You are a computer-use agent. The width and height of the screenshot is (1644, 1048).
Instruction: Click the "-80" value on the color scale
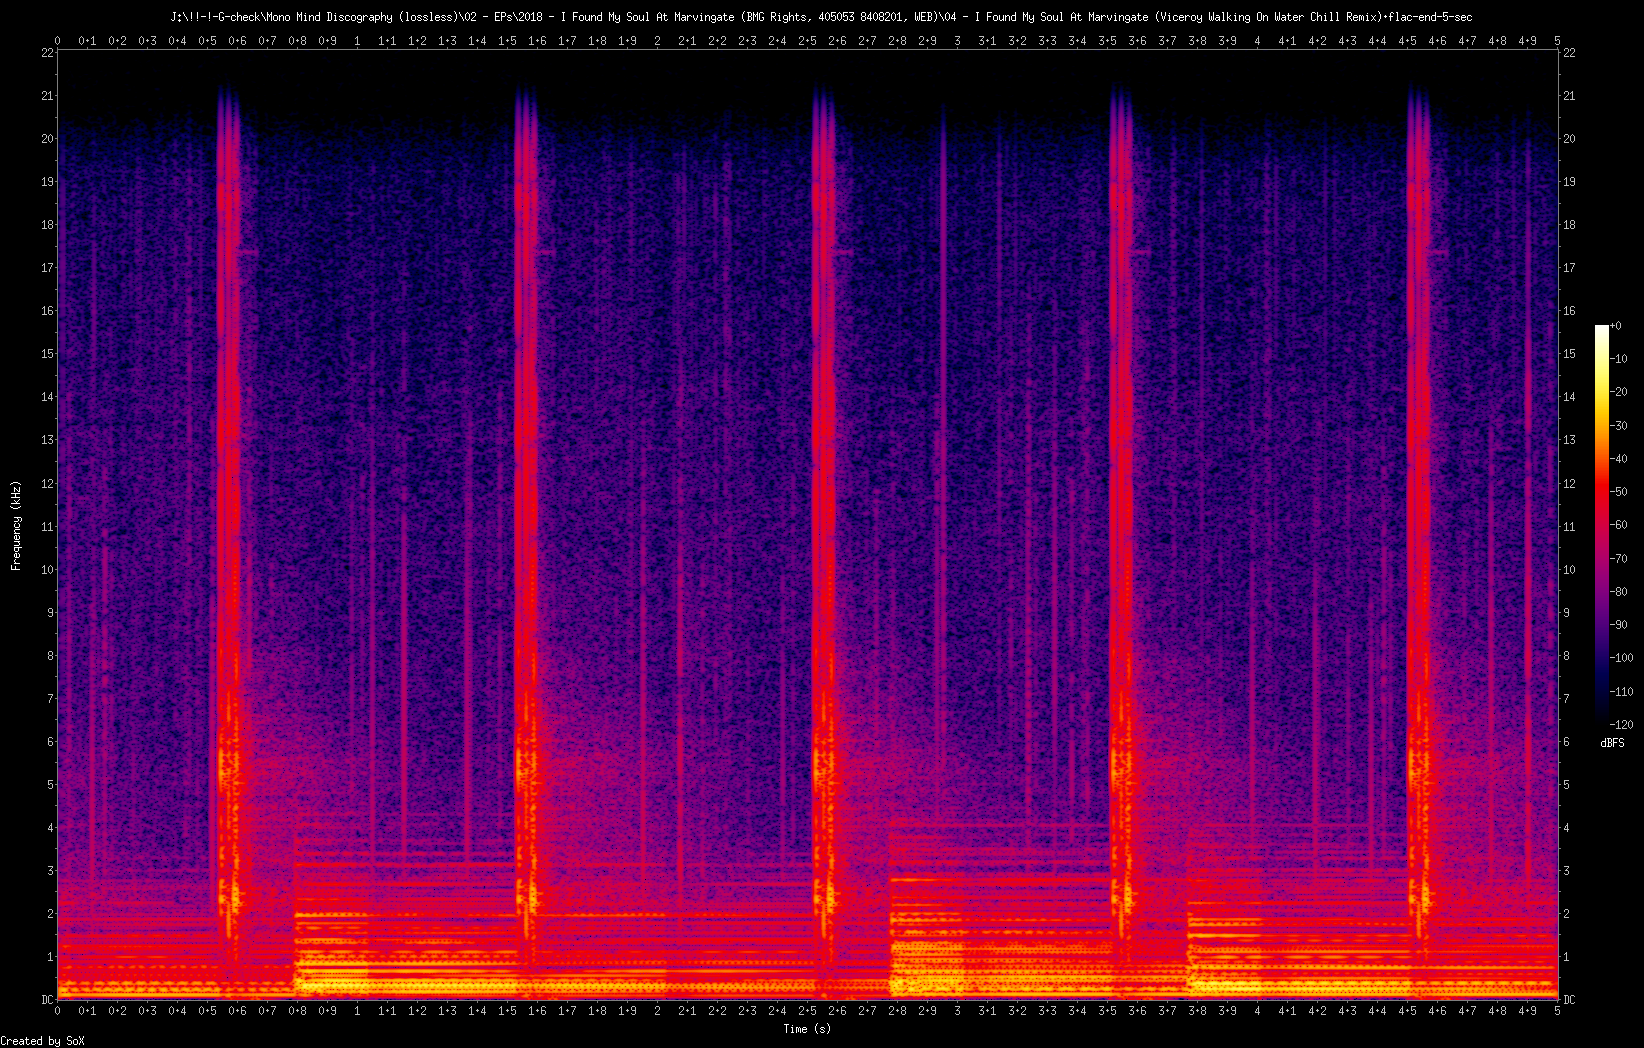click(x=1619, y=592)
